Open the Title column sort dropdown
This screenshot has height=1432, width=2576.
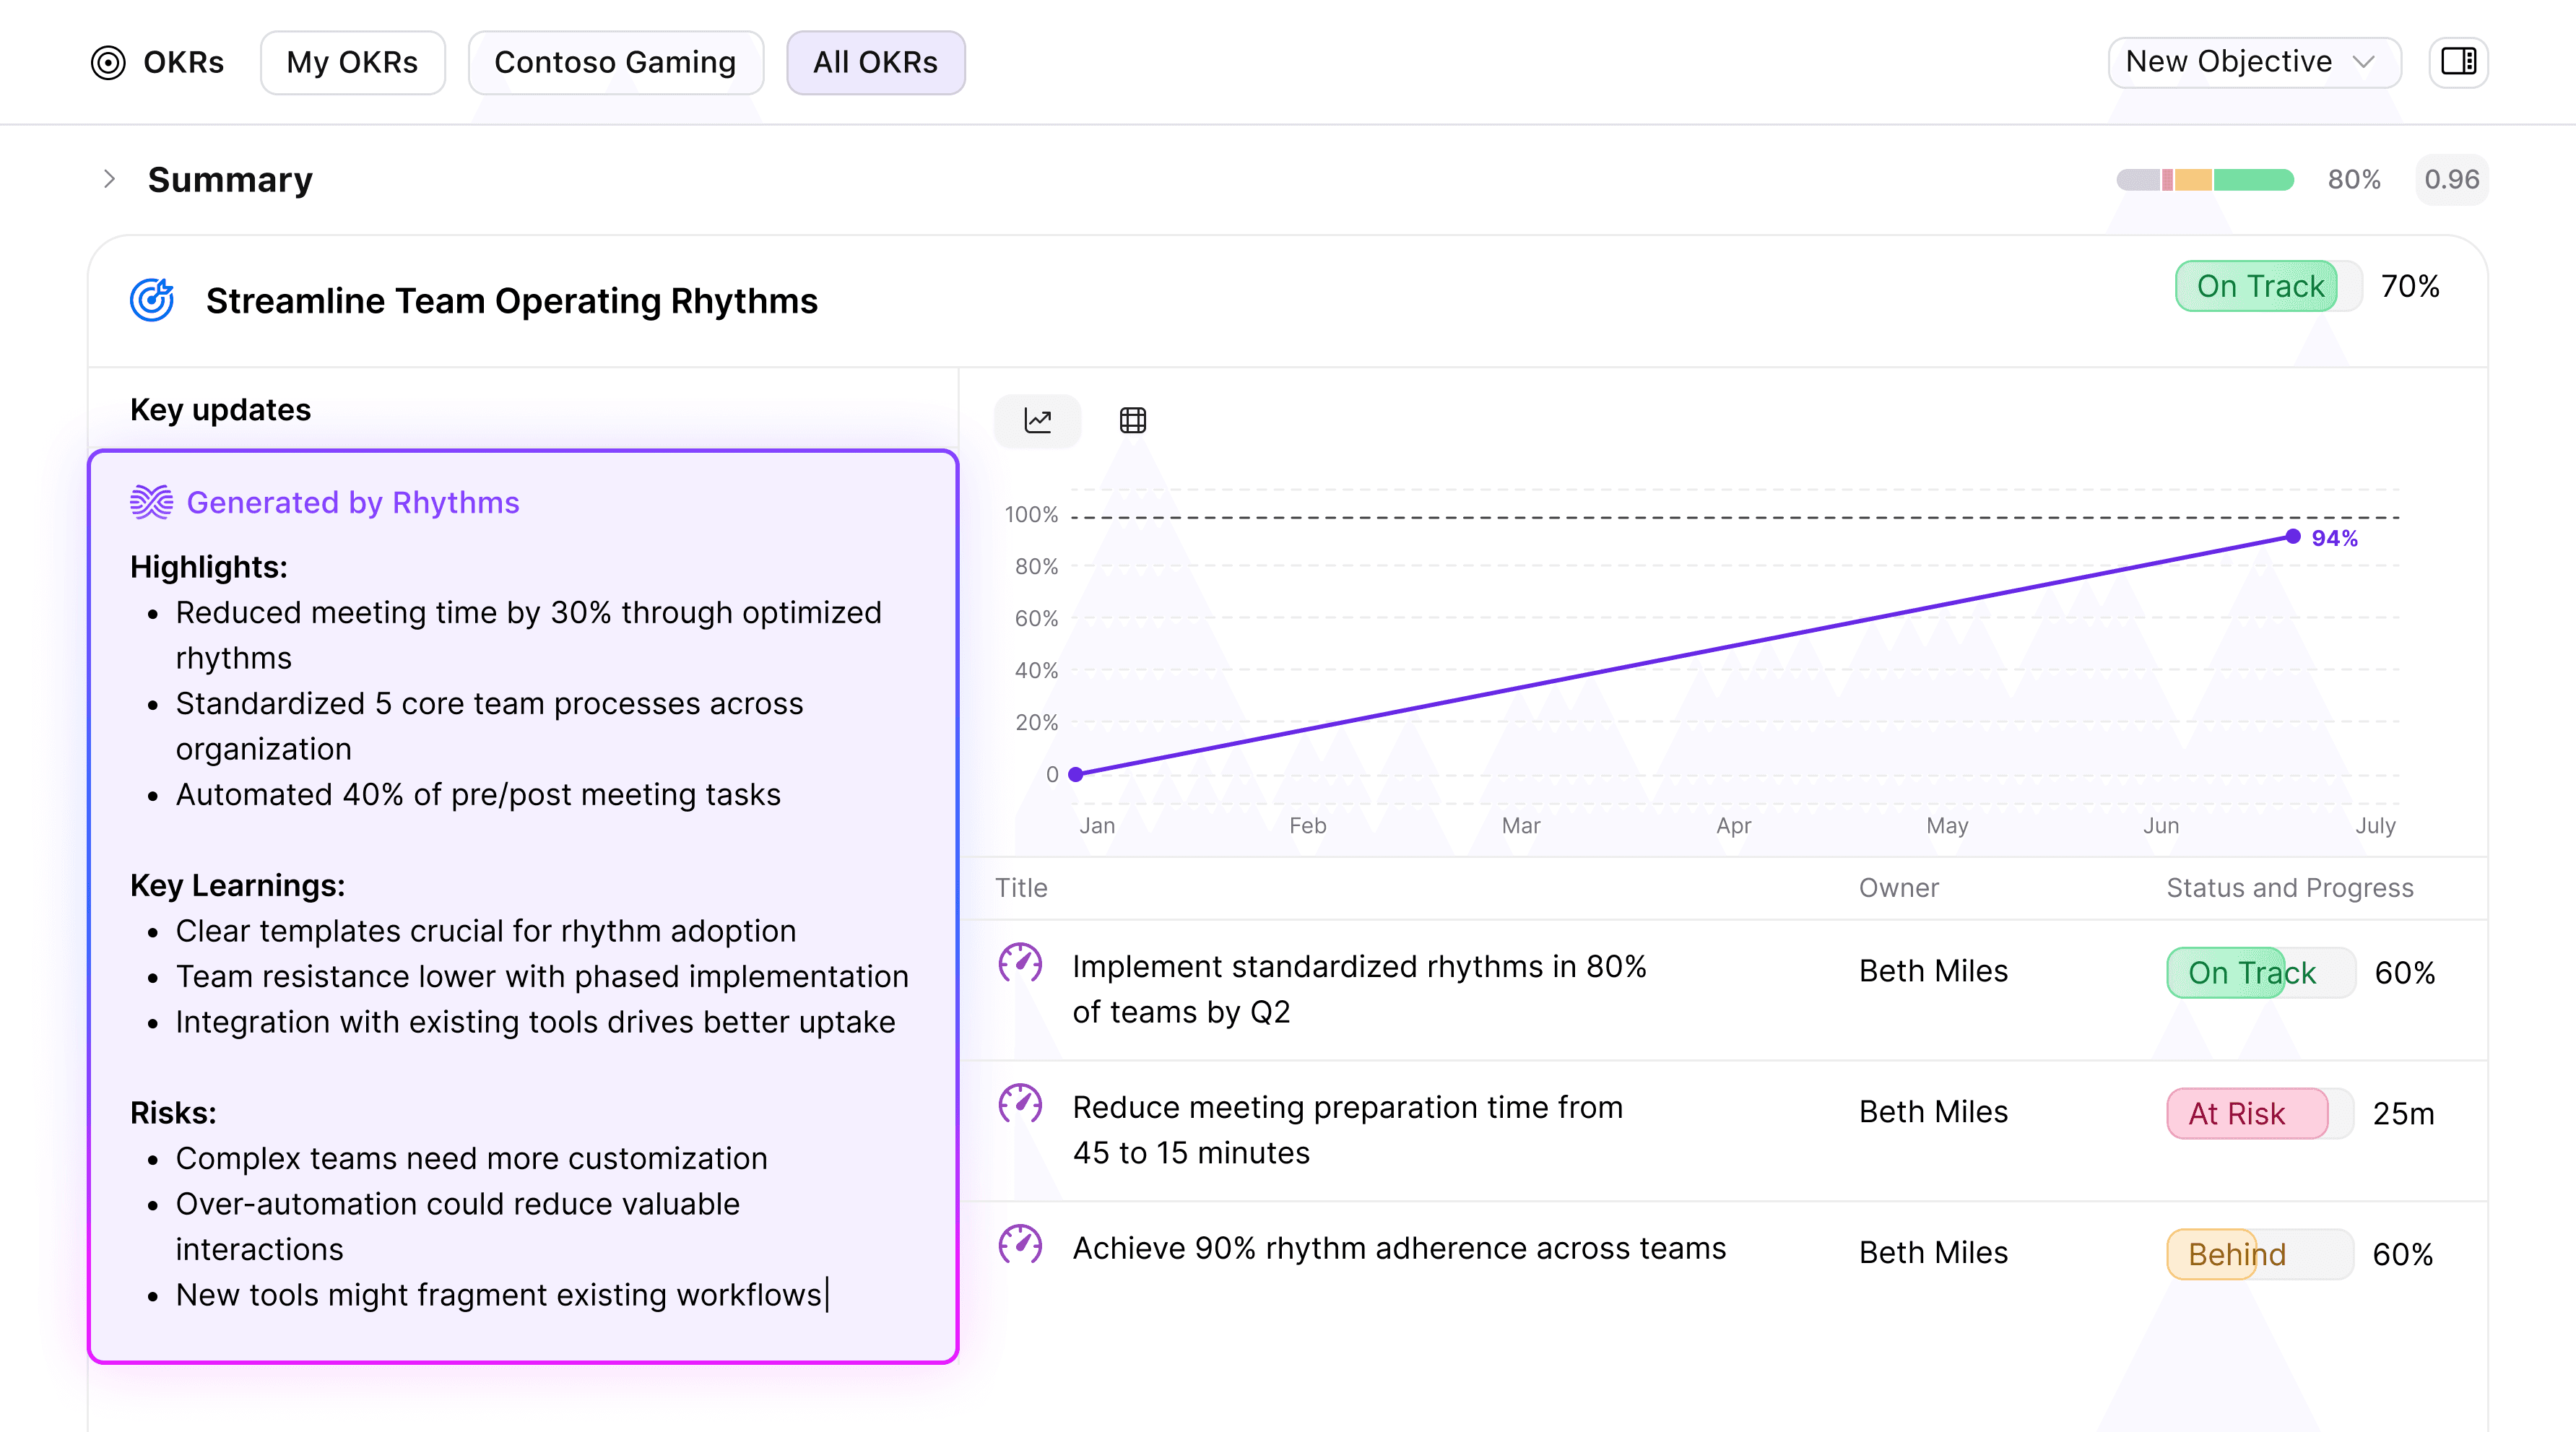point(1021,888)
